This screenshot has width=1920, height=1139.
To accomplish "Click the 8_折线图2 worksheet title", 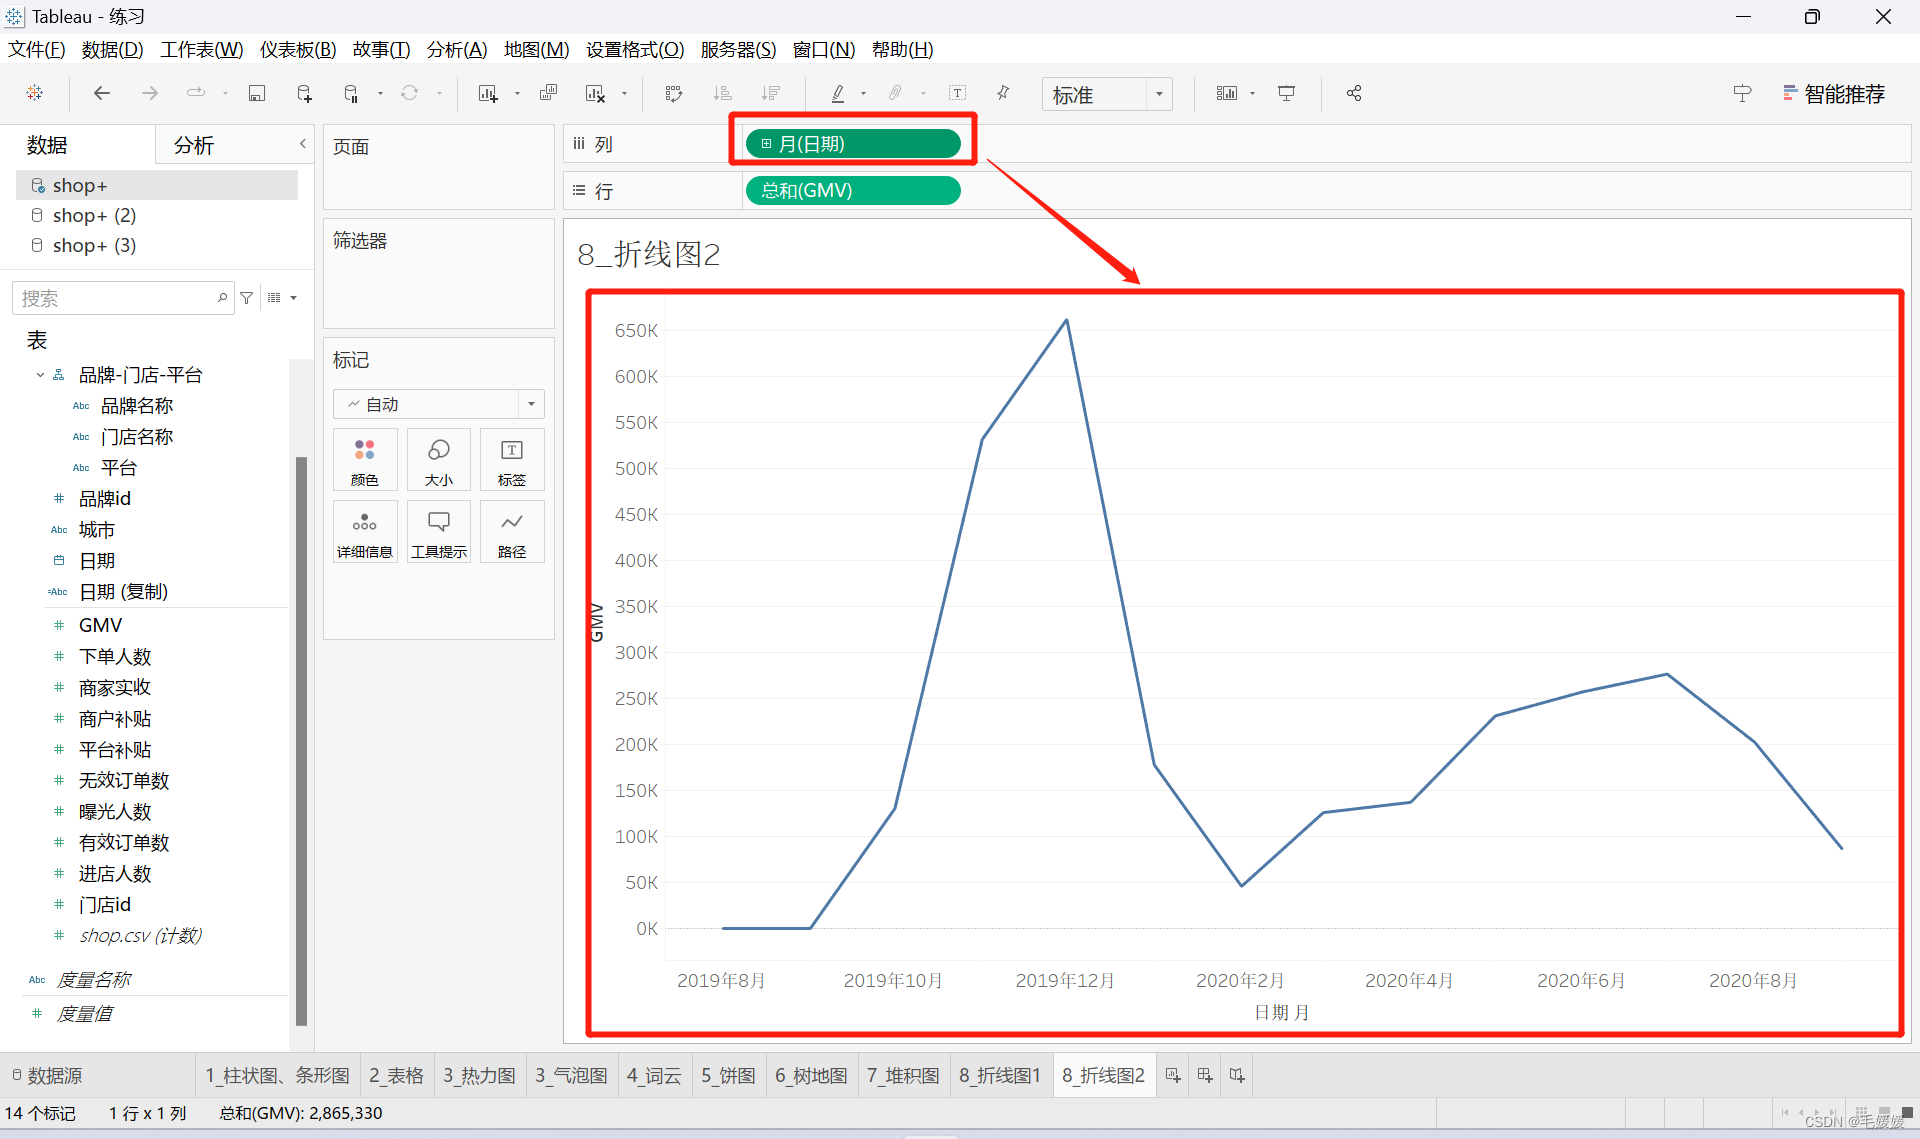I will tap(648, 254).
